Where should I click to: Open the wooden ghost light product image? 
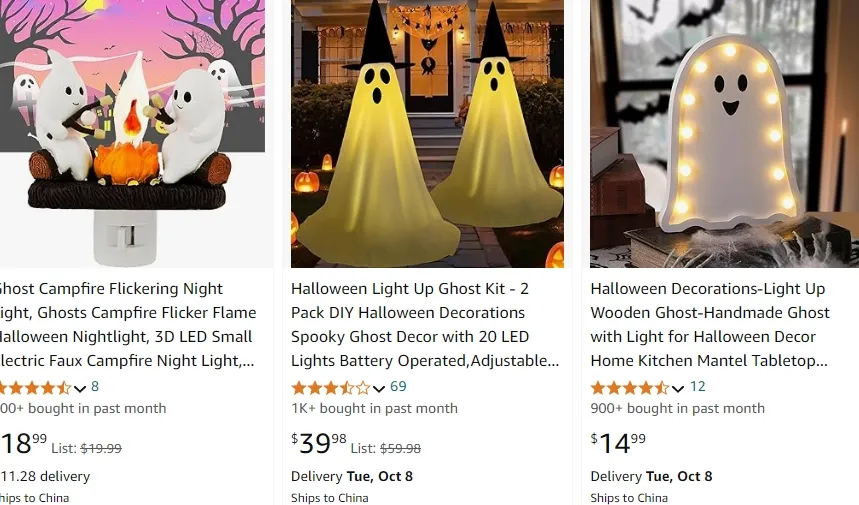click(x=724, y=134)
